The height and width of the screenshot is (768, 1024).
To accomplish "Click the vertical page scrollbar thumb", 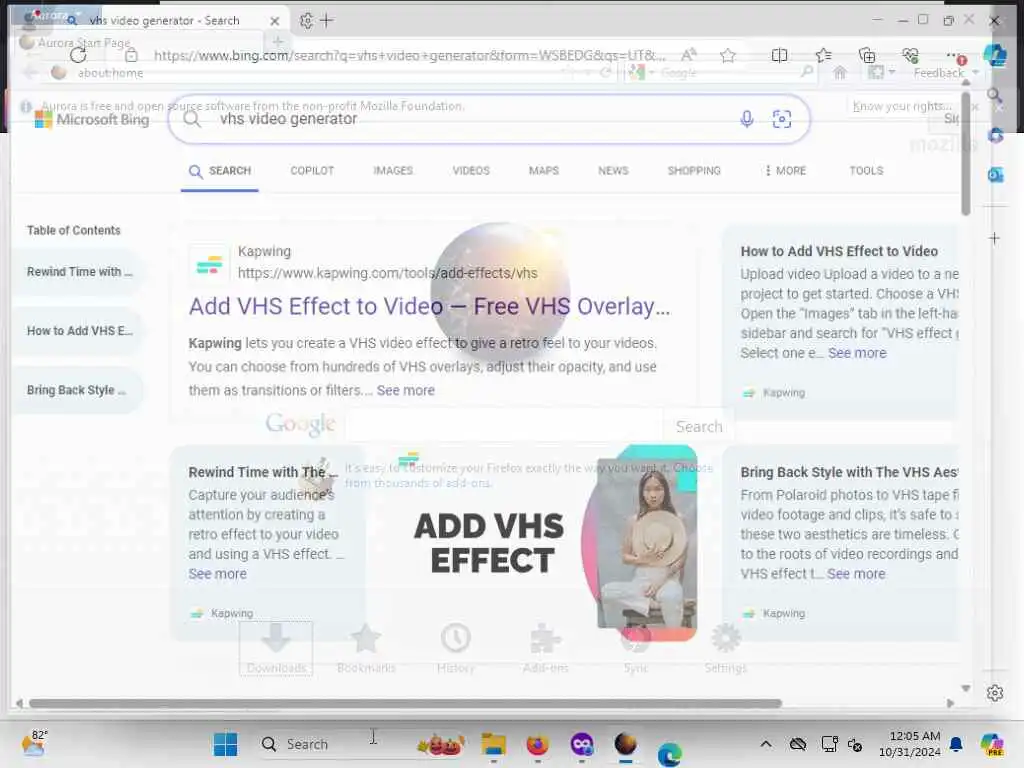I will coord(966,154).
